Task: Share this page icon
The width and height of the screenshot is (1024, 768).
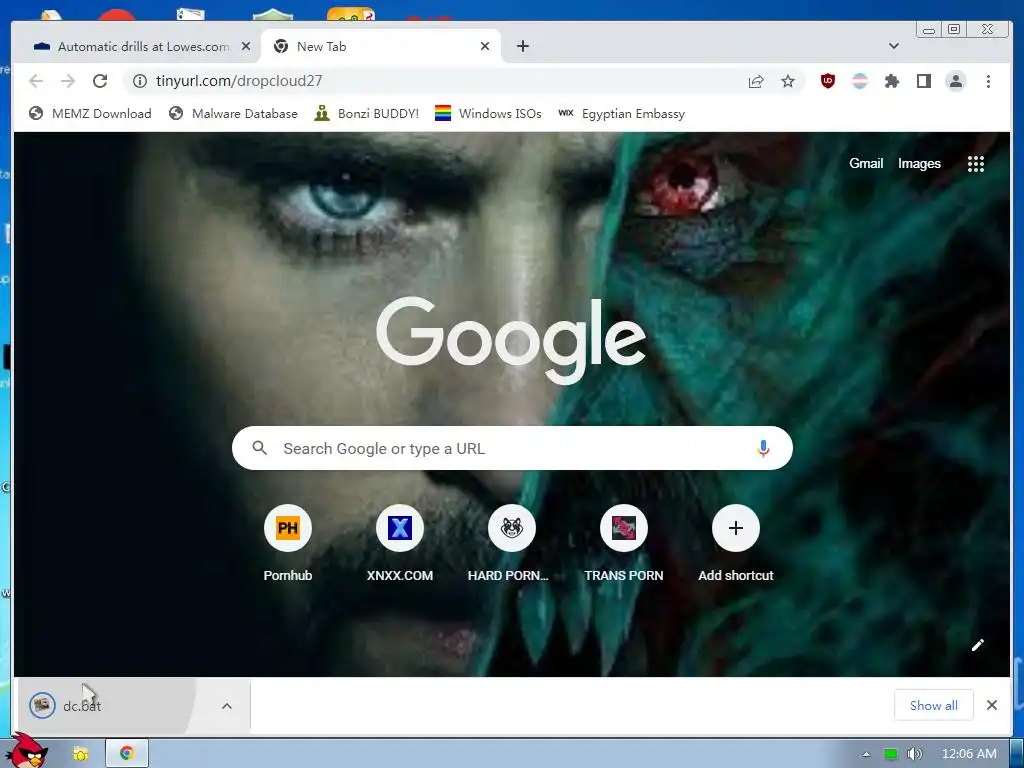Action: [x=756, y=81]
